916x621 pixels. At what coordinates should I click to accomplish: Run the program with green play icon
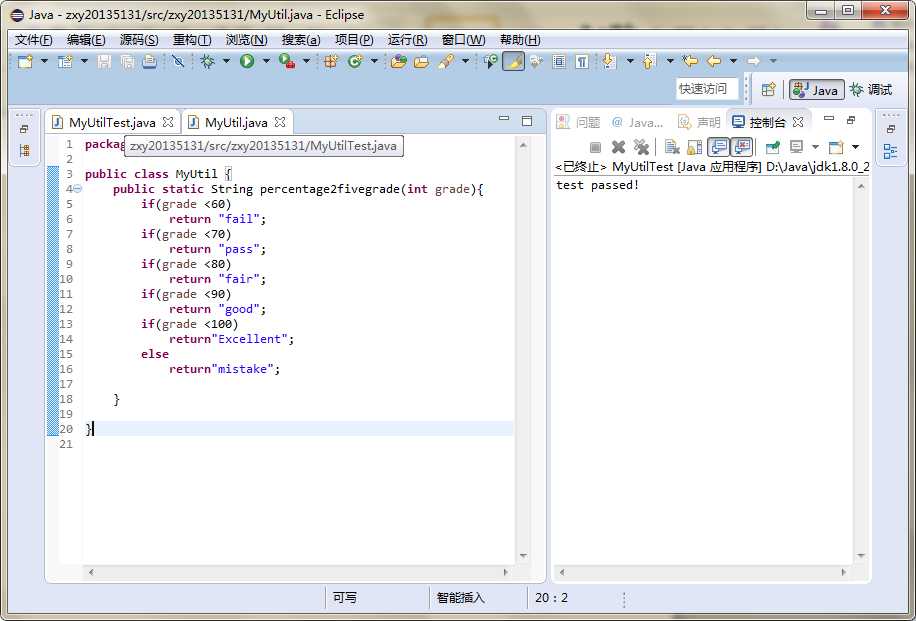(x=247, y=61)
